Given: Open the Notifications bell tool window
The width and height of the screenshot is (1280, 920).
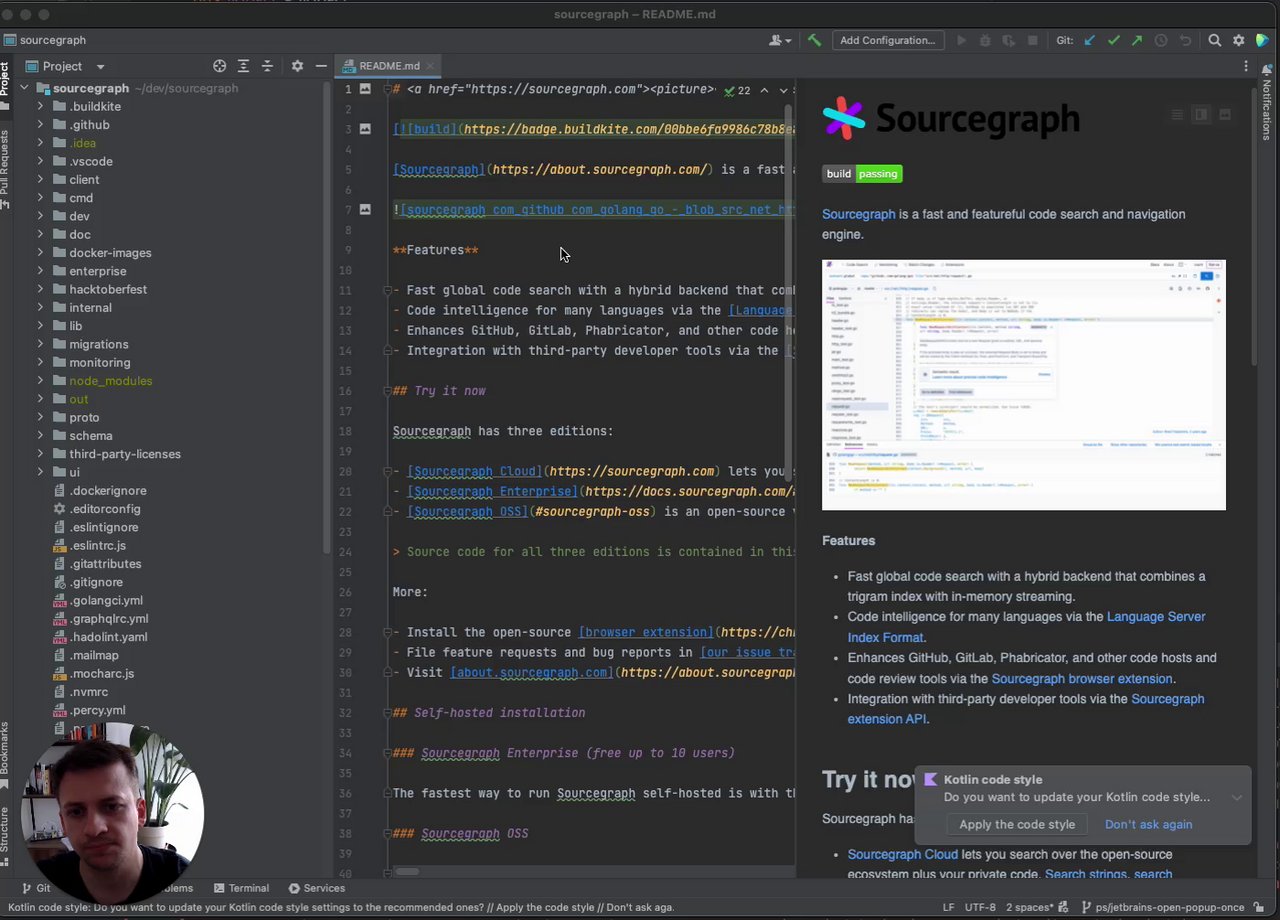Looking at the screenshot, I should [x=1266, y=68].
